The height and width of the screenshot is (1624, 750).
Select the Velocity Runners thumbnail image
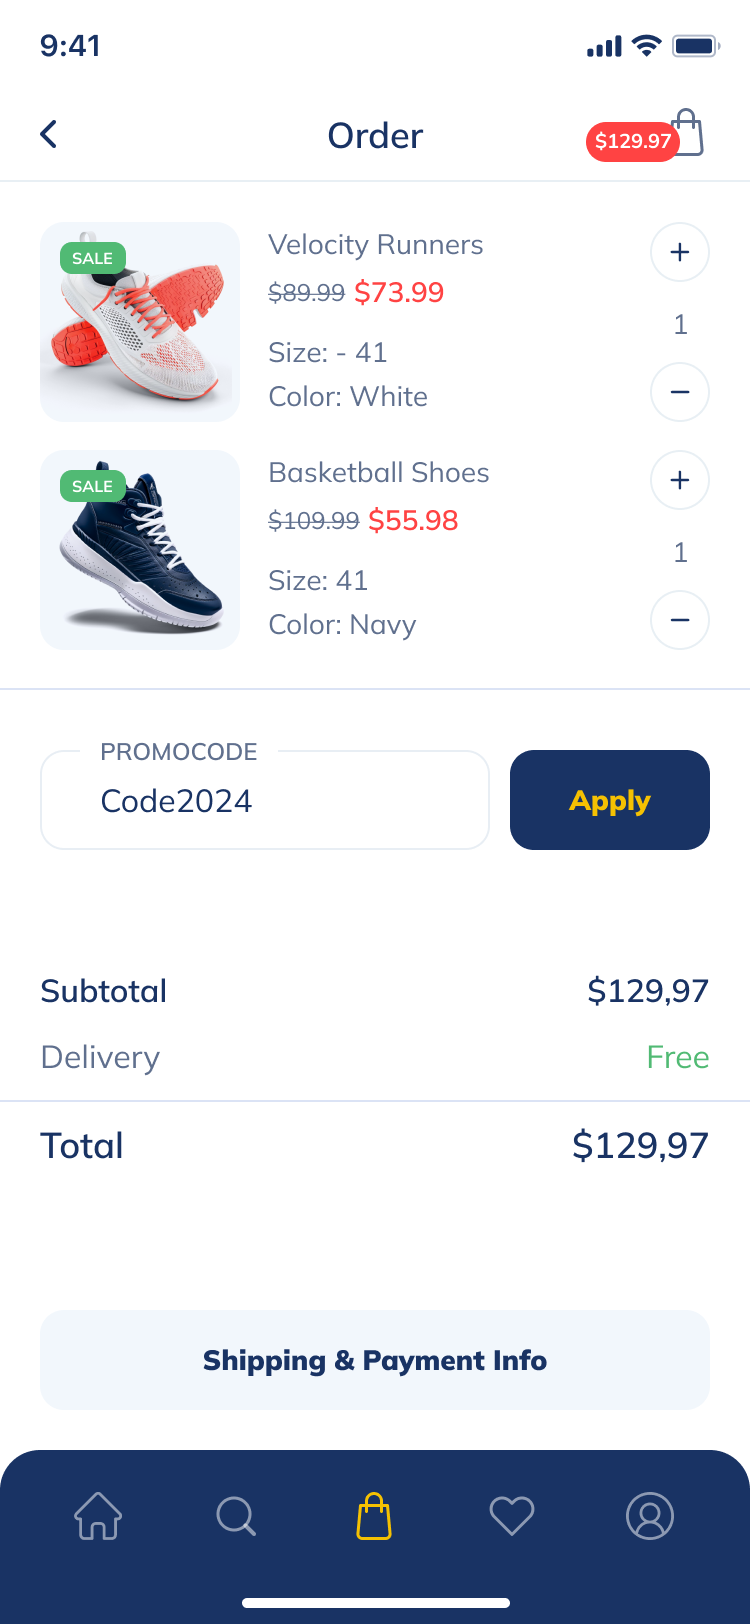[x=139, y=322]
